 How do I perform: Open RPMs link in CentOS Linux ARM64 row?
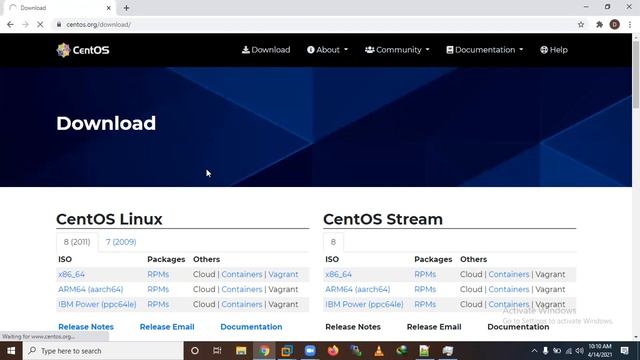coord(158,289)
